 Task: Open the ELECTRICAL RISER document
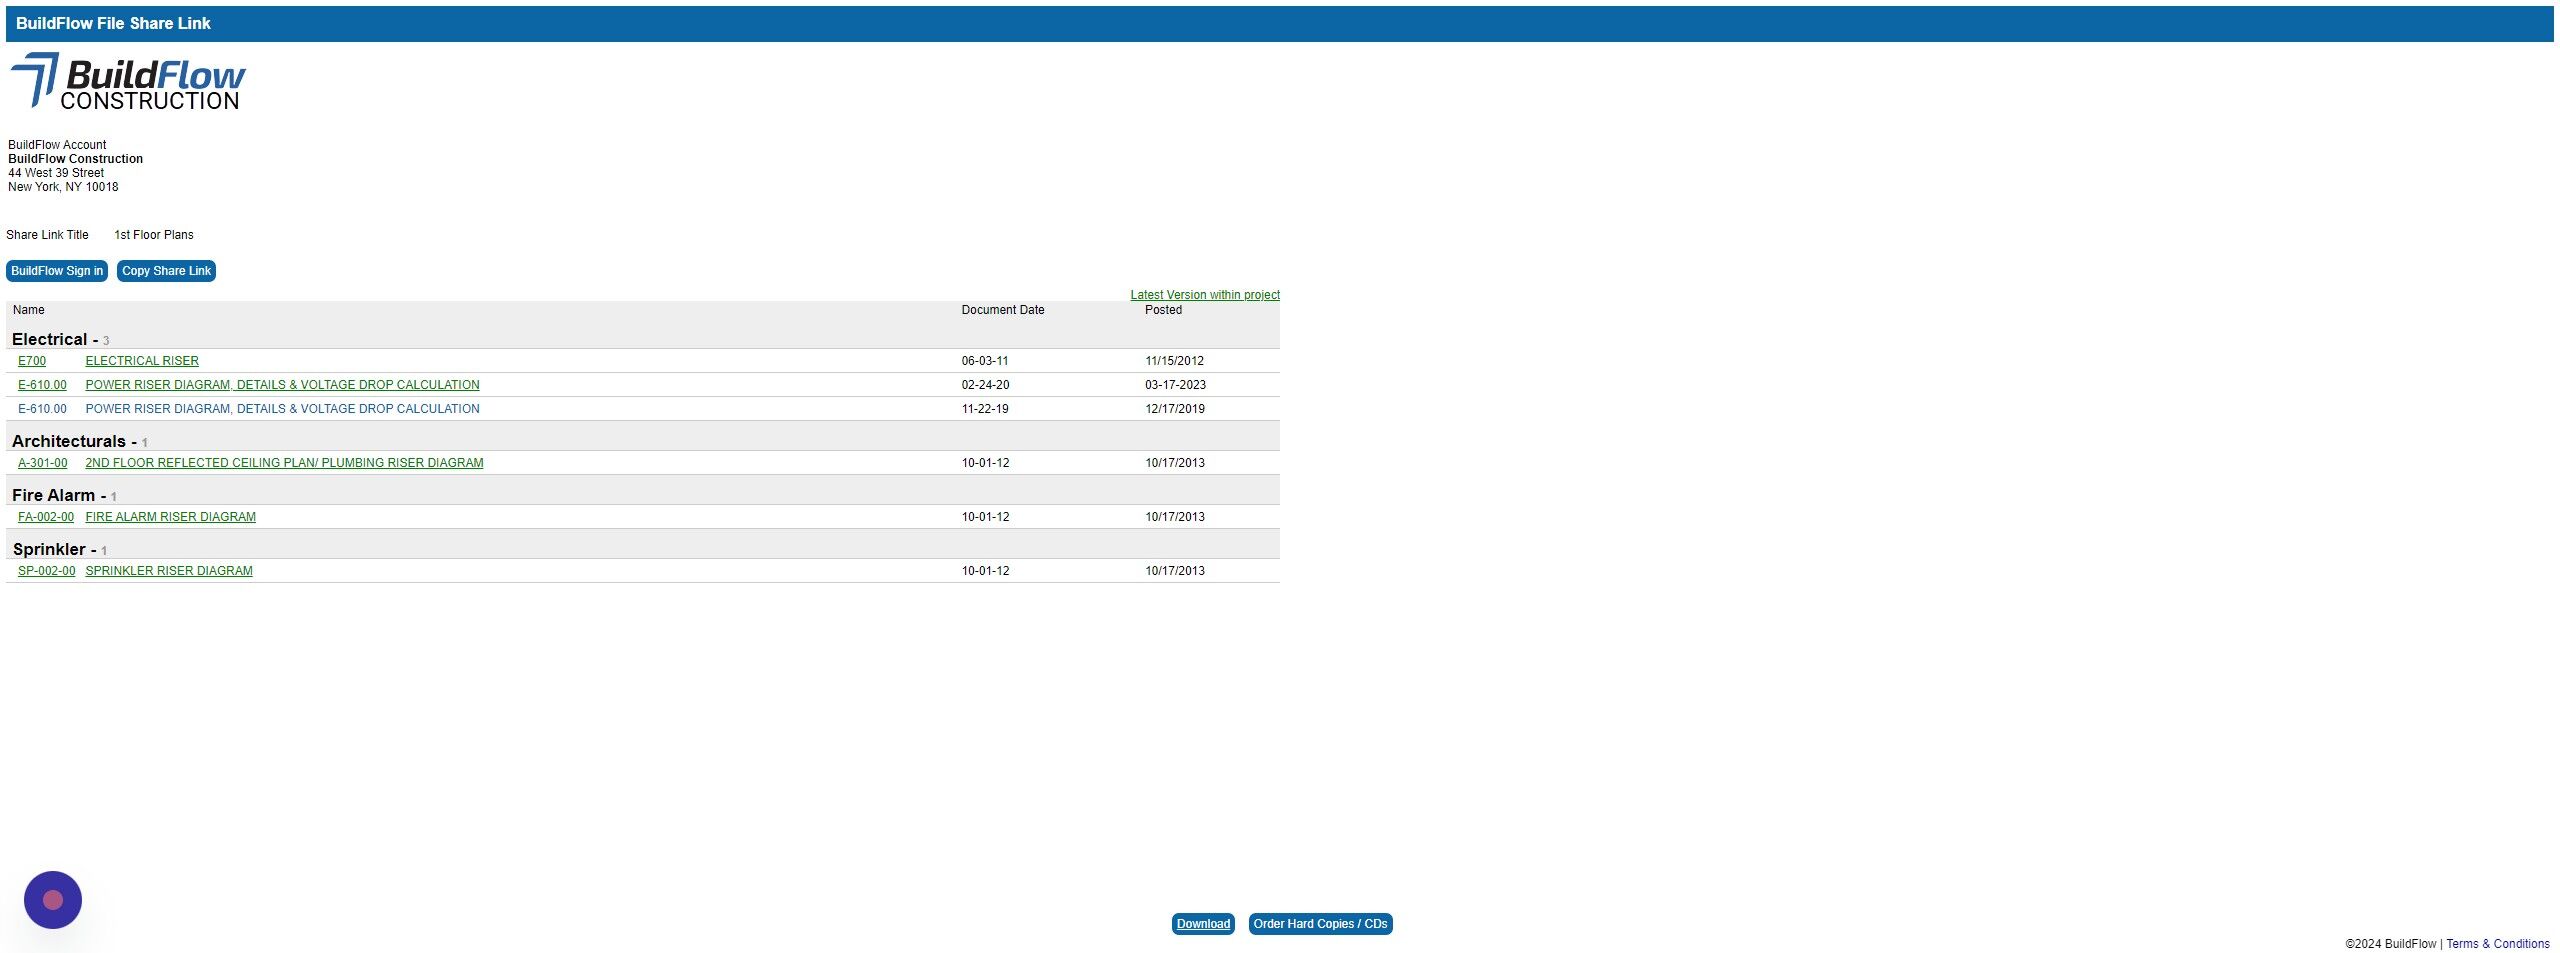click(142, 361)
